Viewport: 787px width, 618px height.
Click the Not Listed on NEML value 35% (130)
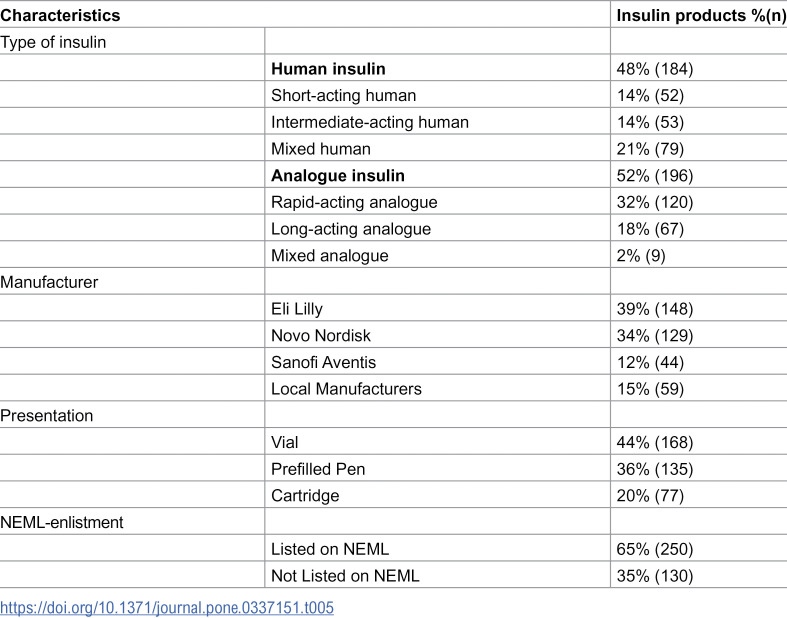(654, 576)
